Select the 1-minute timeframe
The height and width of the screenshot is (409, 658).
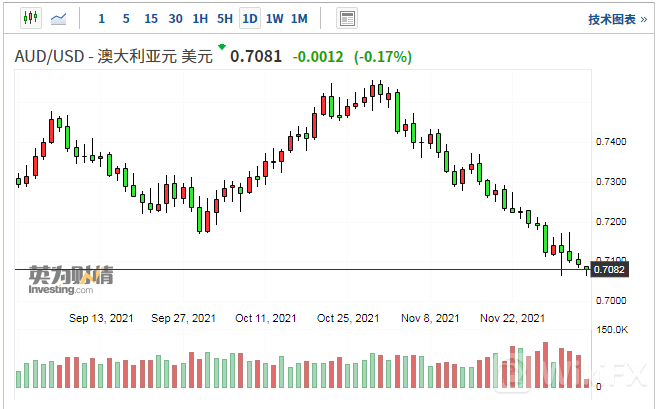click(101, 18)
